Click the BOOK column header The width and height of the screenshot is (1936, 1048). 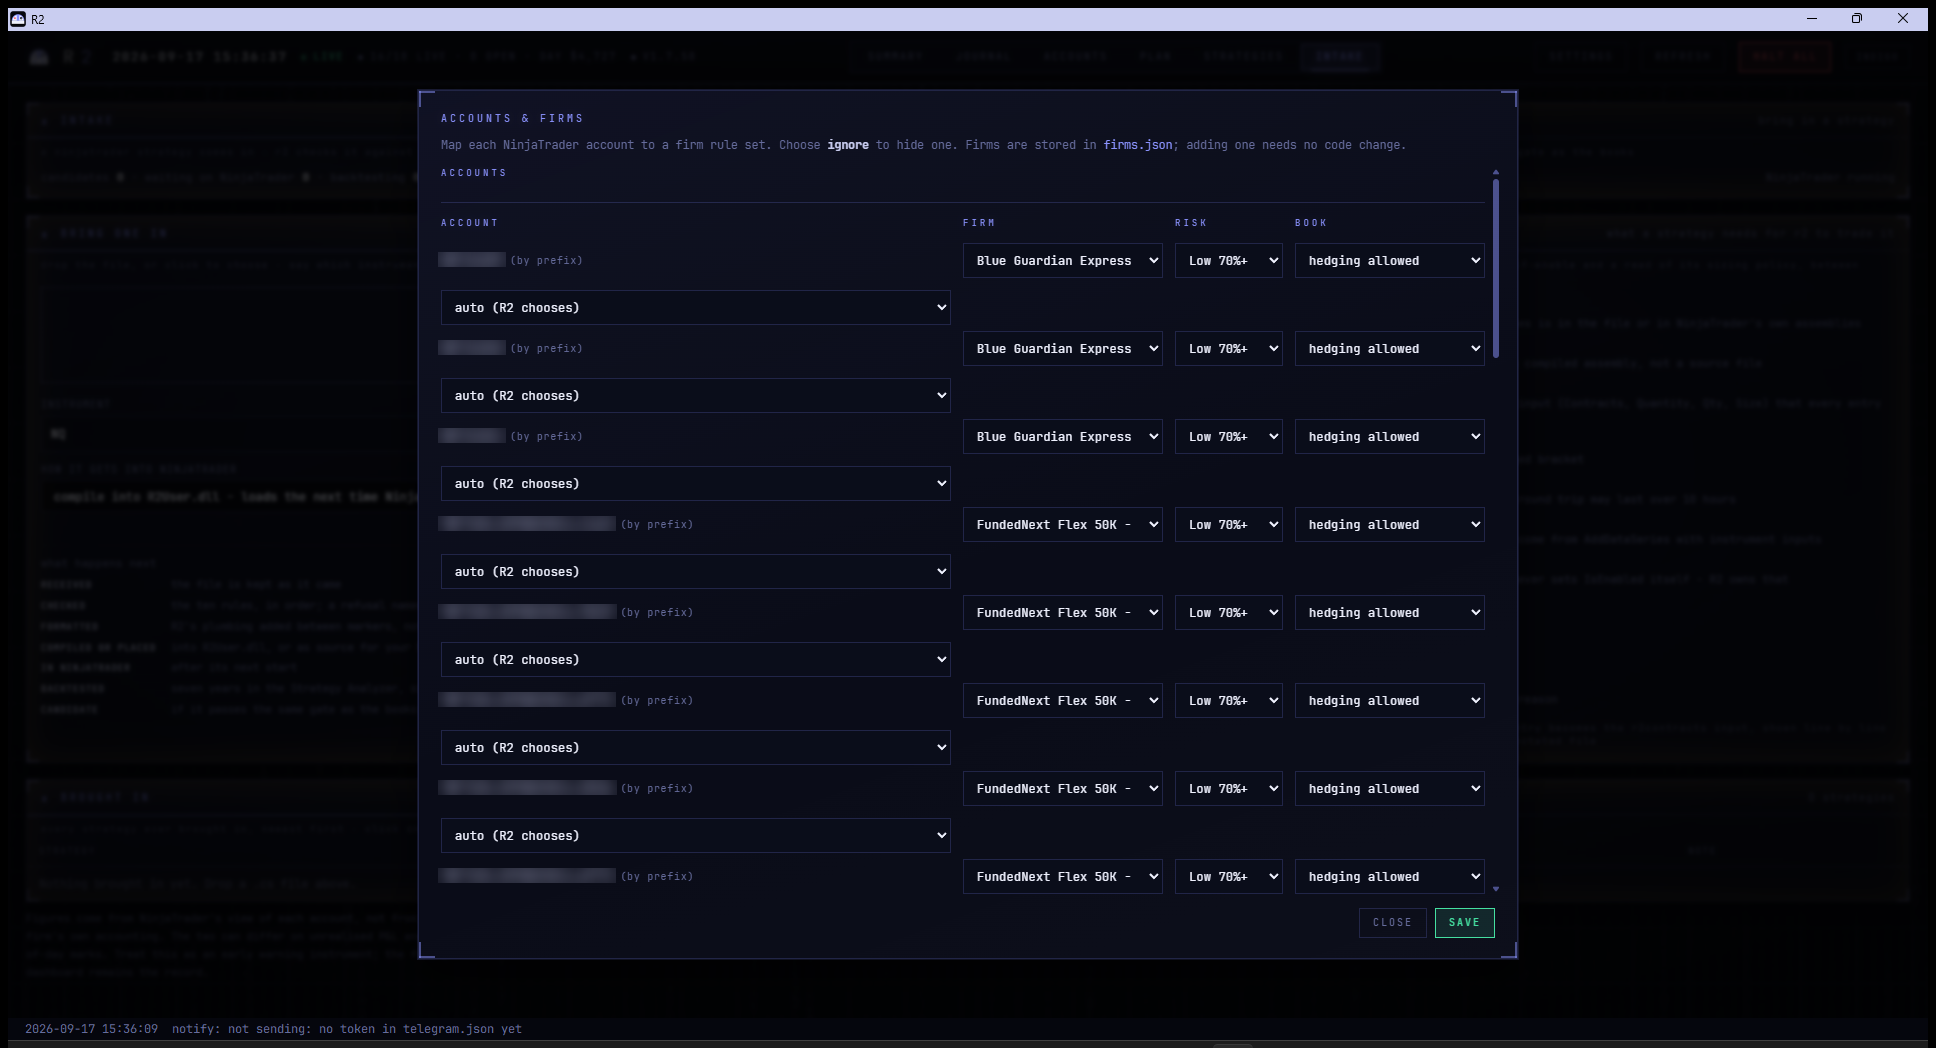pos(1311,222)
